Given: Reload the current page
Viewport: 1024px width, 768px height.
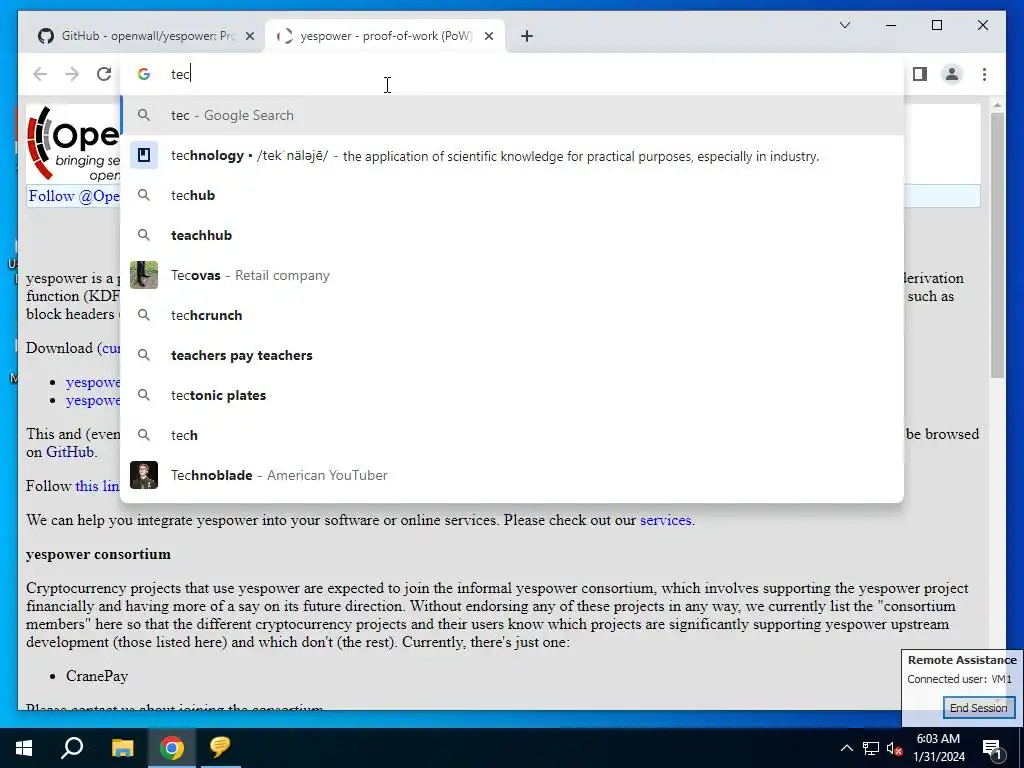Looking at the screenshot, I should [104, 74].
